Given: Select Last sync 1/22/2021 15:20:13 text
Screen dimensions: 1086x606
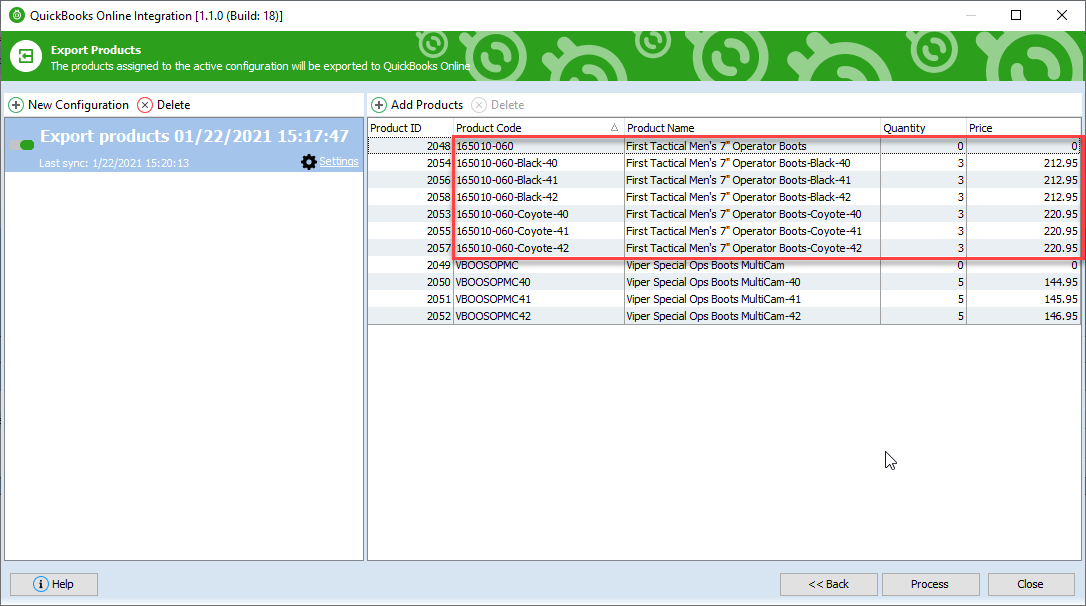Looking at the screenshot, I should (x=114, y=163).
